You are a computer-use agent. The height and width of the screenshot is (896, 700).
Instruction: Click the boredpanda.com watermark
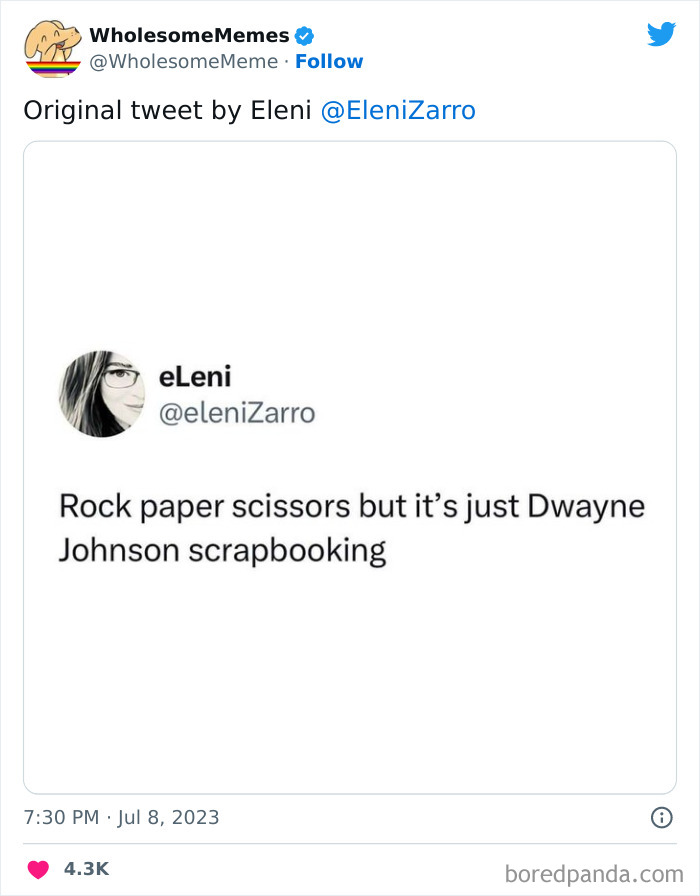click(x=593, y=873)
